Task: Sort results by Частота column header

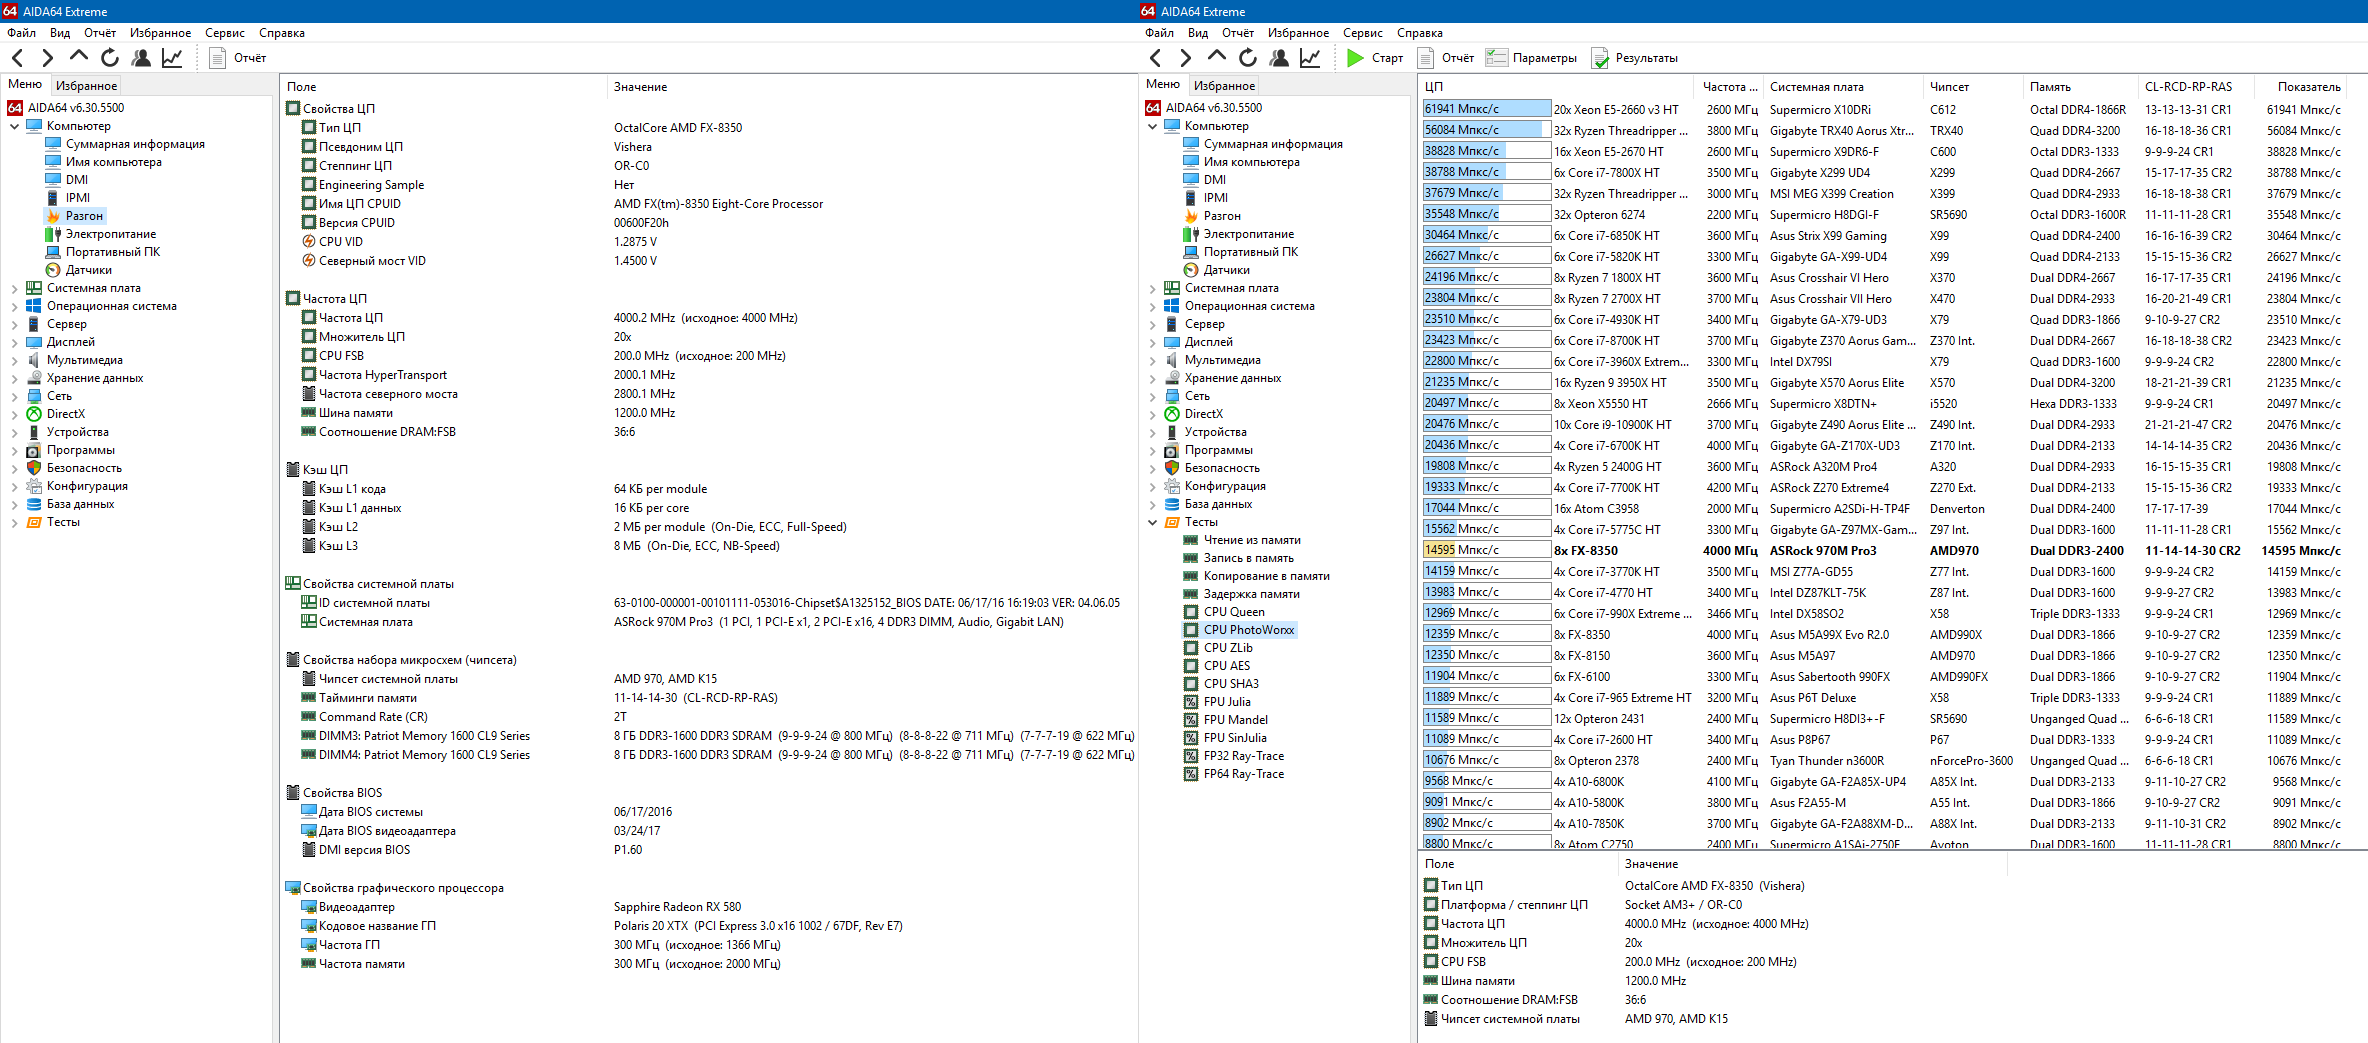Action: point(1730,87)
